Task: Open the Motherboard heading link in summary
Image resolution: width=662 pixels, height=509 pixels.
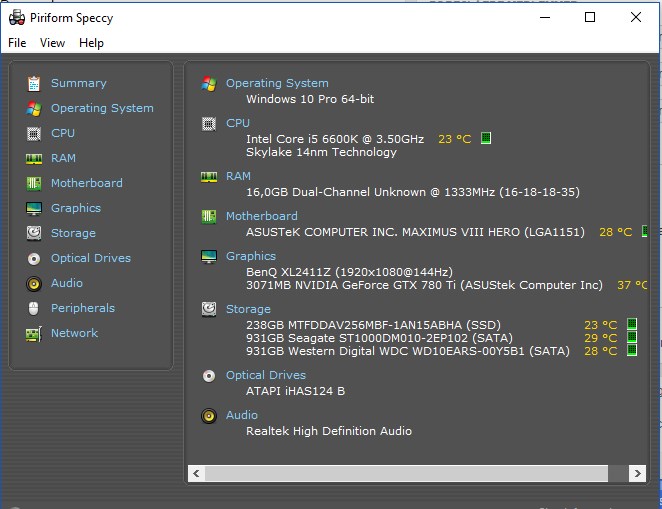Action: 261,216
